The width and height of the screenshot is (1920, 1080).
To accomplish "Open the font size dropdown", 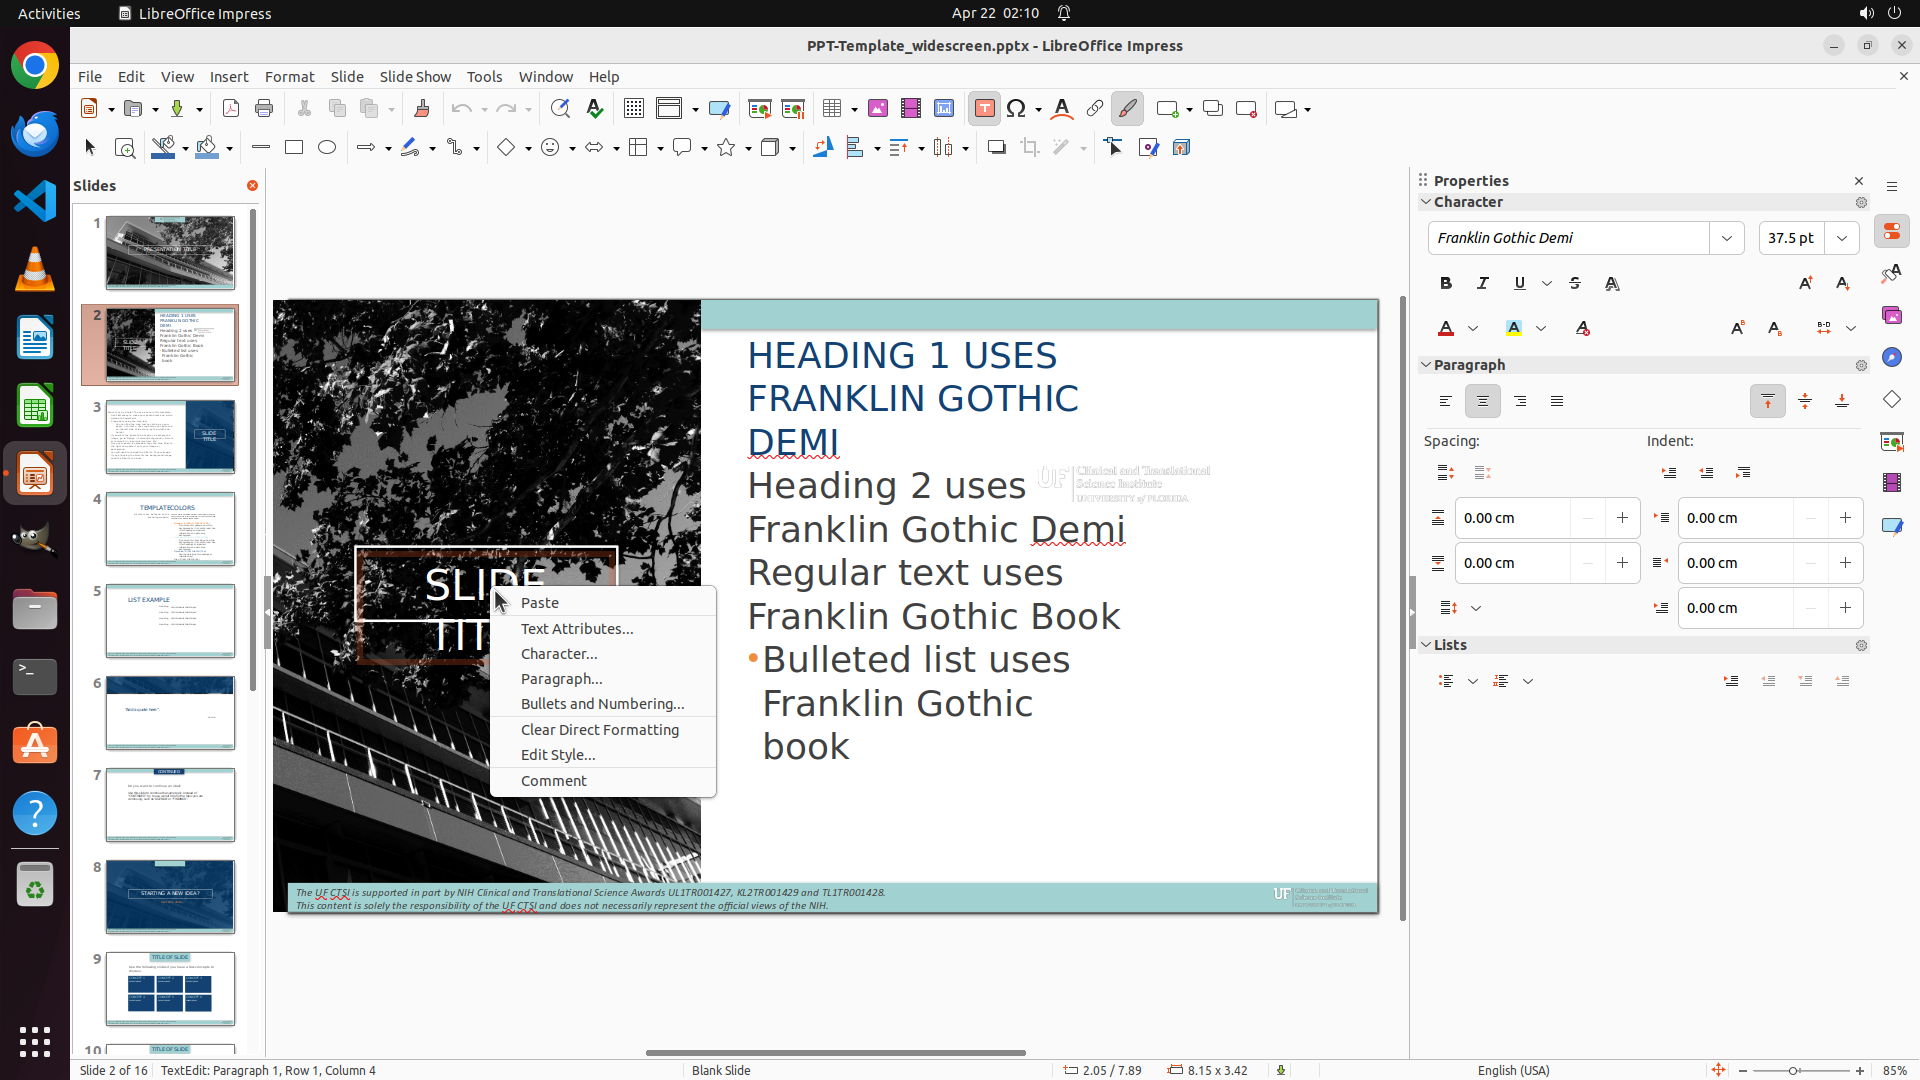I will click(x=1842, y=238).
